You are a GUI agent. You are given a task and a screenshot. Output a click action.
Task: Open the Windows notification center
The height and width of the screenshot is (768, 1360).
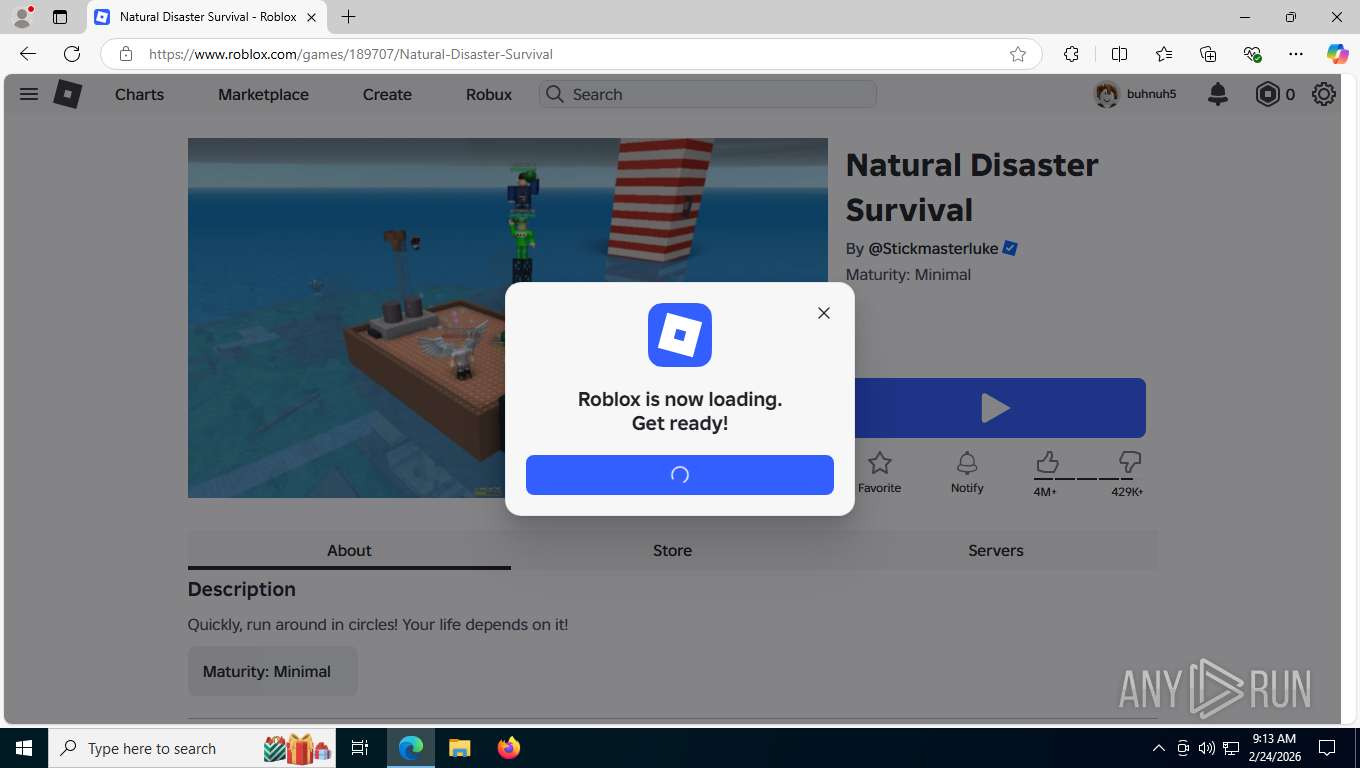tap(1327, 748)
